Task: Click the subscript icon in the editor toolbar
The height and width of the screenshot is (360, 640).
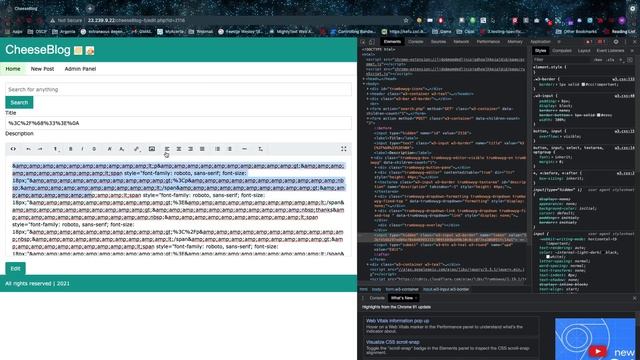Action: (x=121, y=149)
